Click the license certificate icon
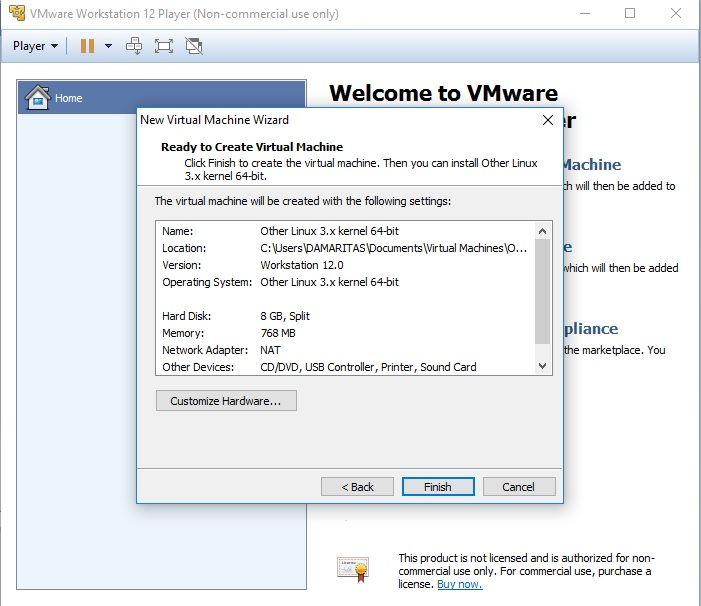 [x=353, y=568]
